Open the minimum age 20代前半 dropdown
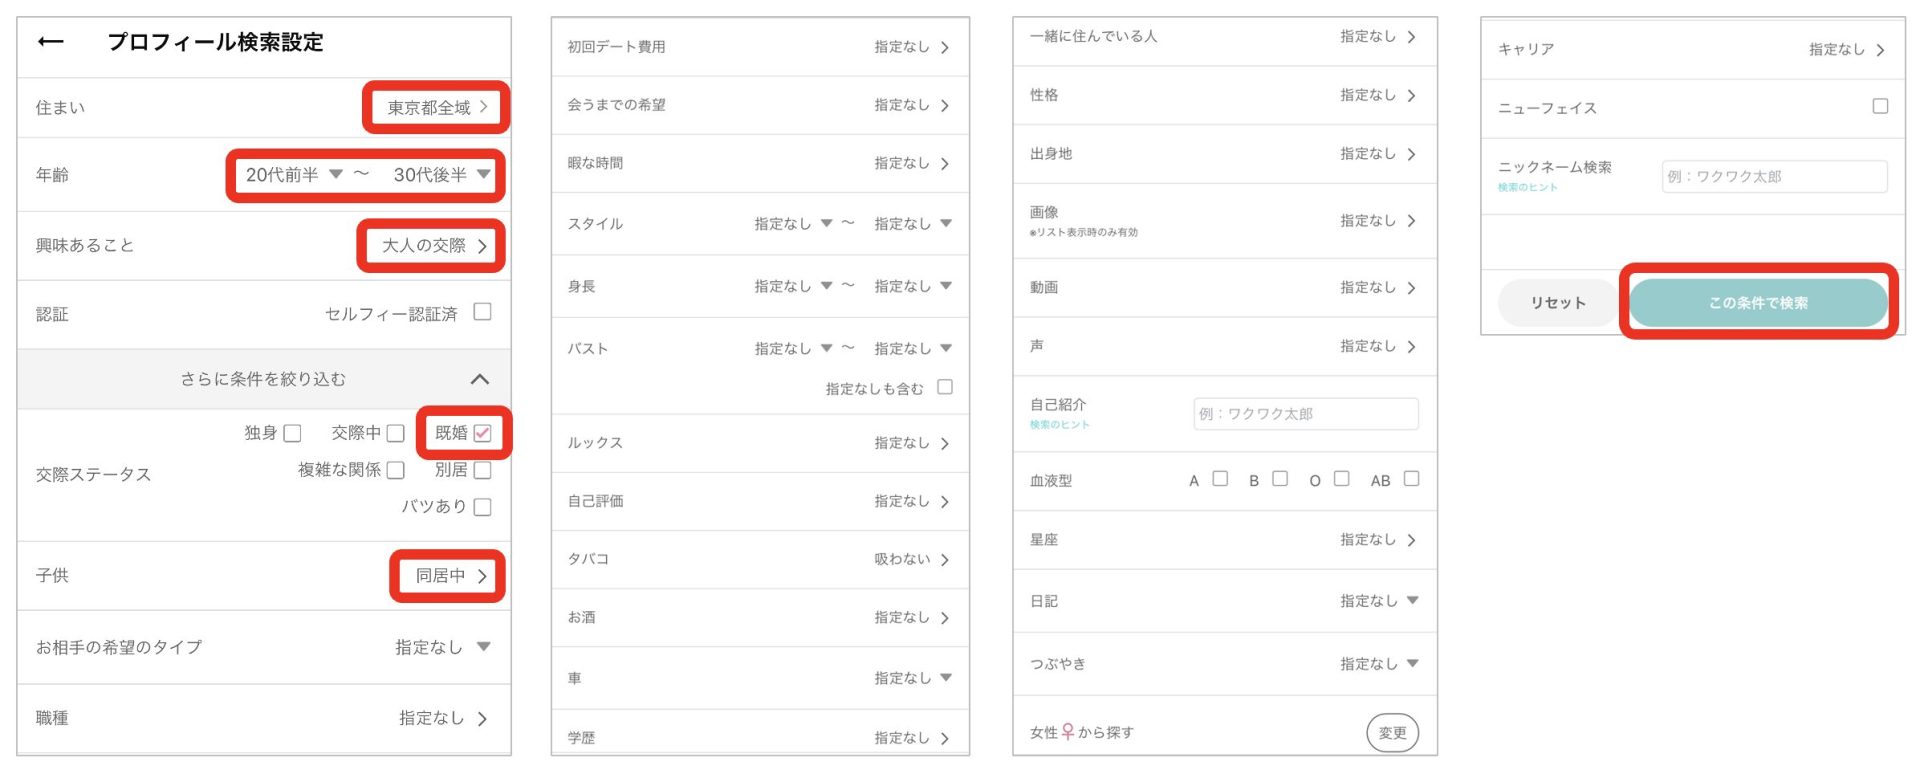This screenshot has width=1920, height=774. point(336,174)
